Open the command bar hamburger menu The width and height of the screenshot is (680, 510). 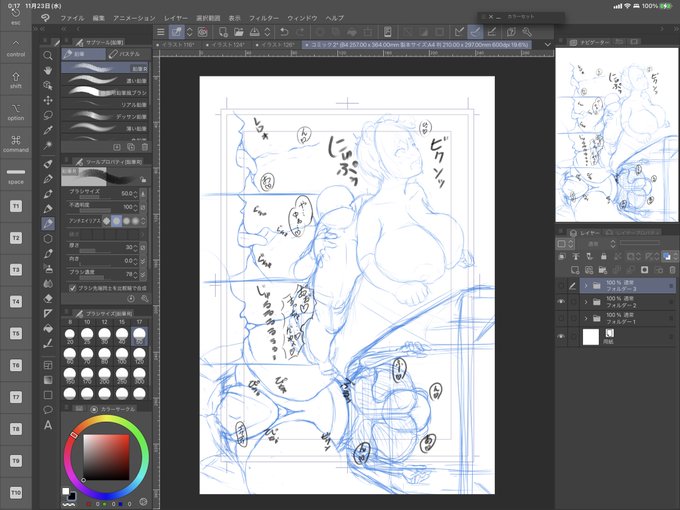(x=160, y=32)
